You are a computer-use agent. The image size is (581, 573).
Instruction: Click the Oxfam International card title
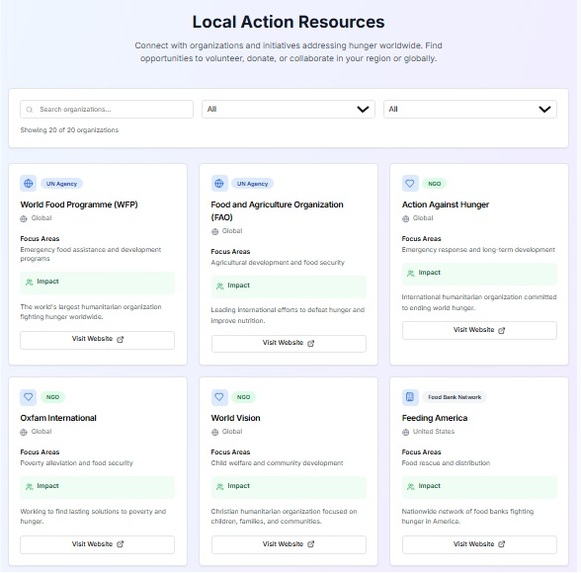click(x=58, y=418)
